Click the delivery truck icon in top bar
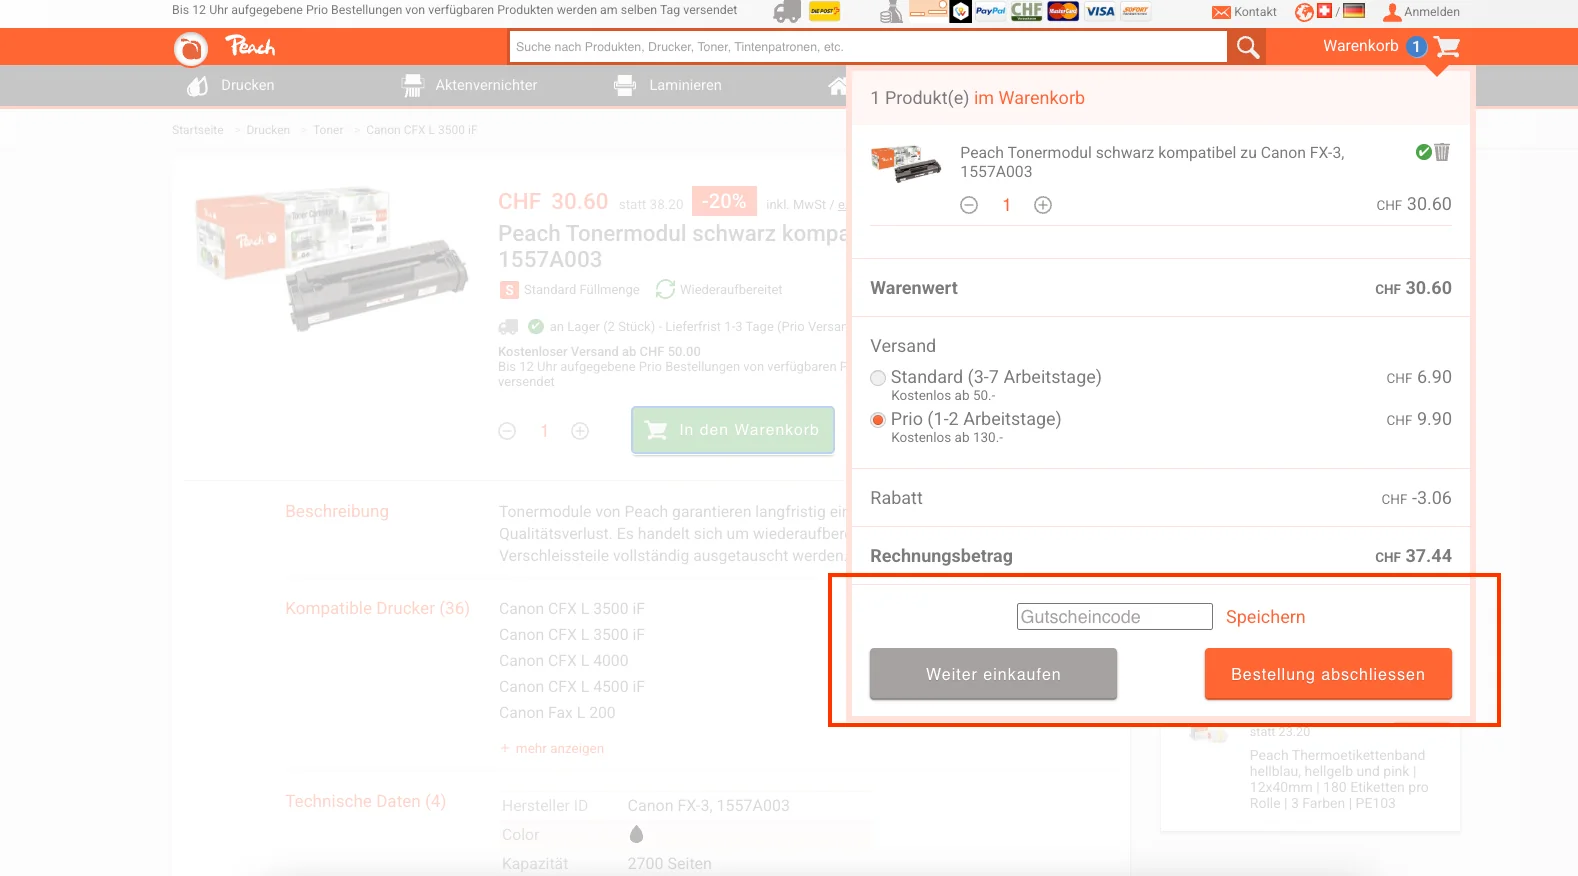The height and width of the screenshot is (876, 1578). pos(788,12)
